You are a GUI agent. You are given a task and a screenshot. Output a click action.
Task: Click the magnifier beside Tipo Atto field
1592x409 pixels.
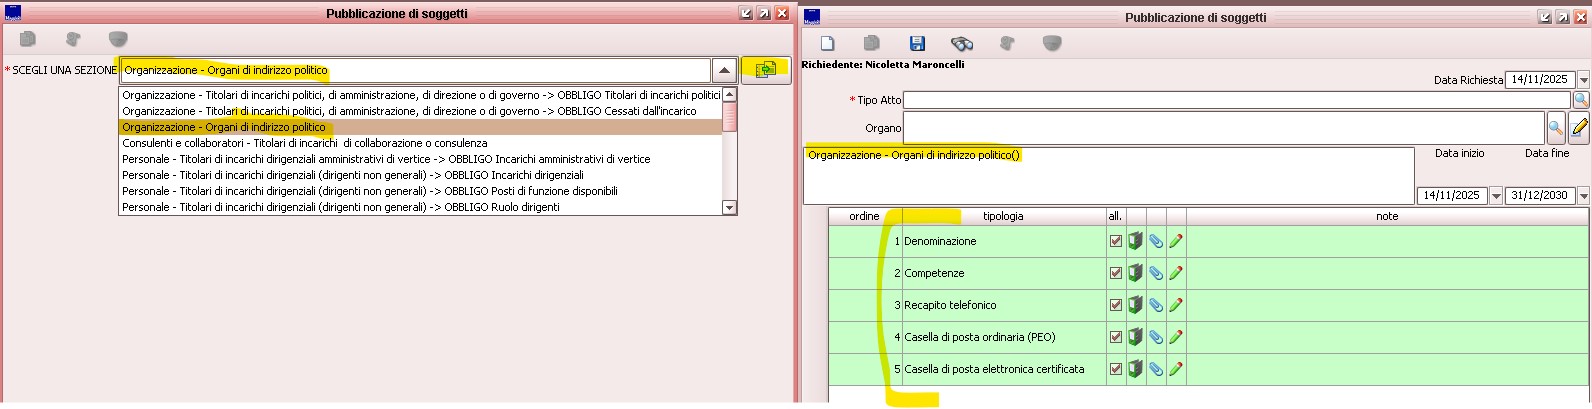coord(1581,100)
